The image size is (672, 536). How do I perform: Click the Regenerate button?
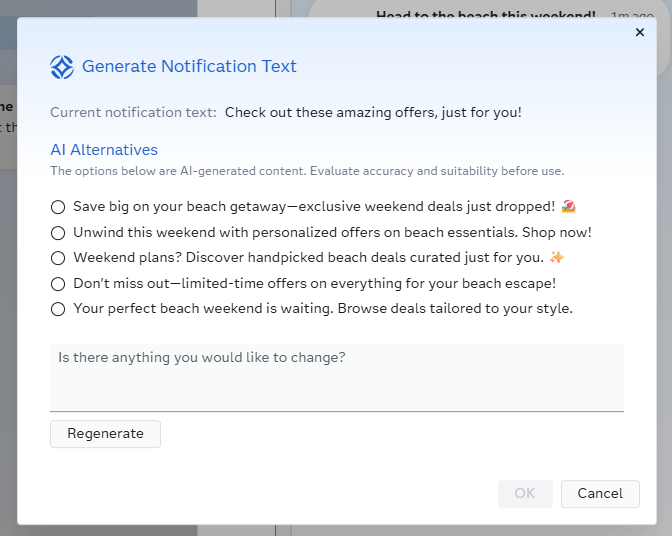[x=105, y=434]
